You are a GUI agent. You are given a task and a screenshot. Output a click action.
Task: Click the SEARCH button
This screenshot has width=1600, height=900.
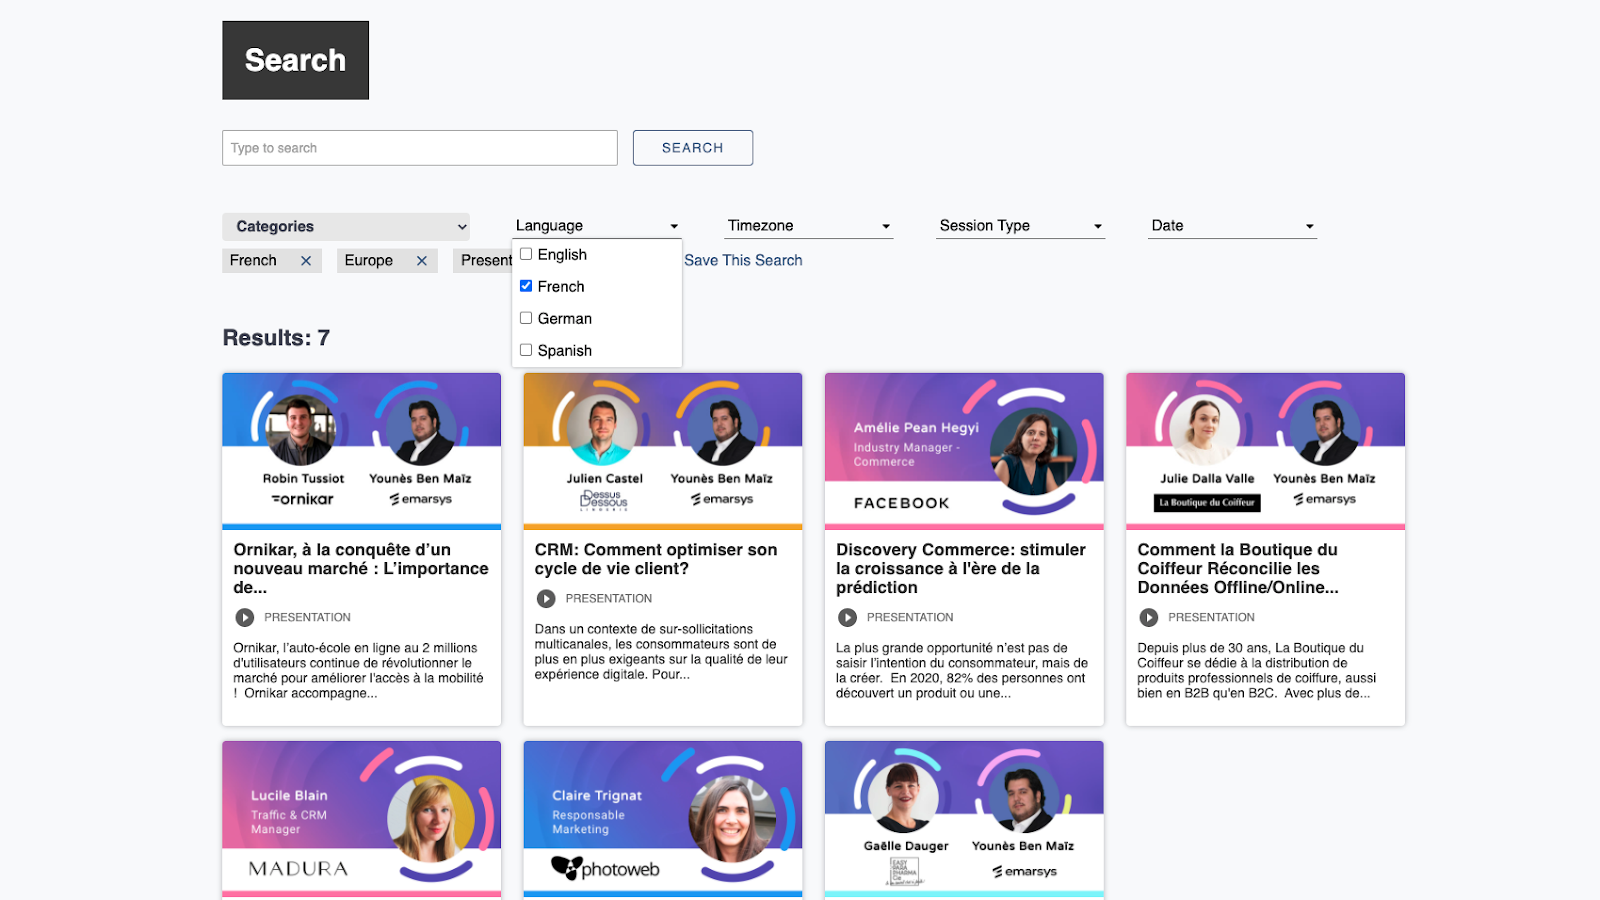(x=693, y=148)
